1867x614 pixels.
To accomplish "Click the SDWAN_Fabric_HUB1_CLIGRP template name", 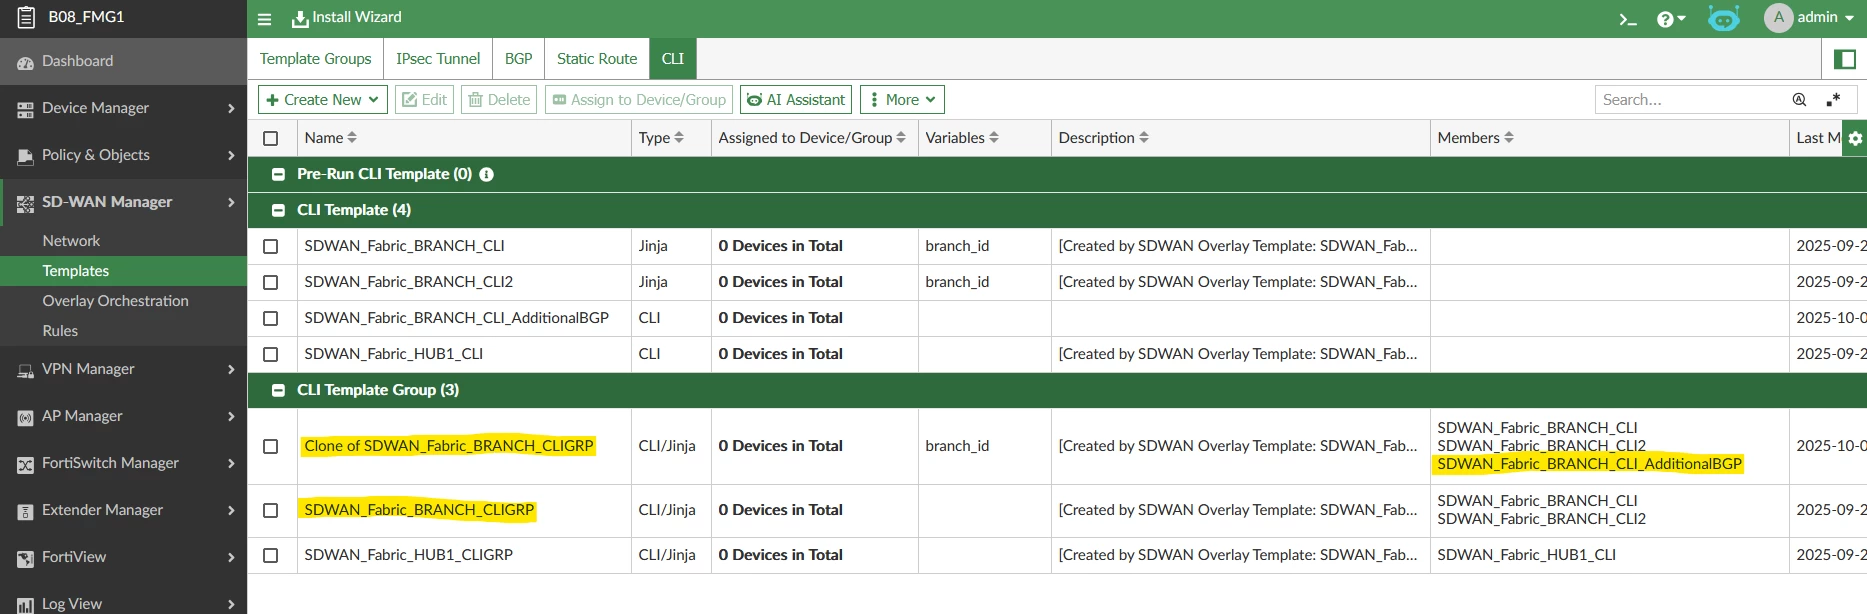I will pyautogui.click(x=408, y=555).
